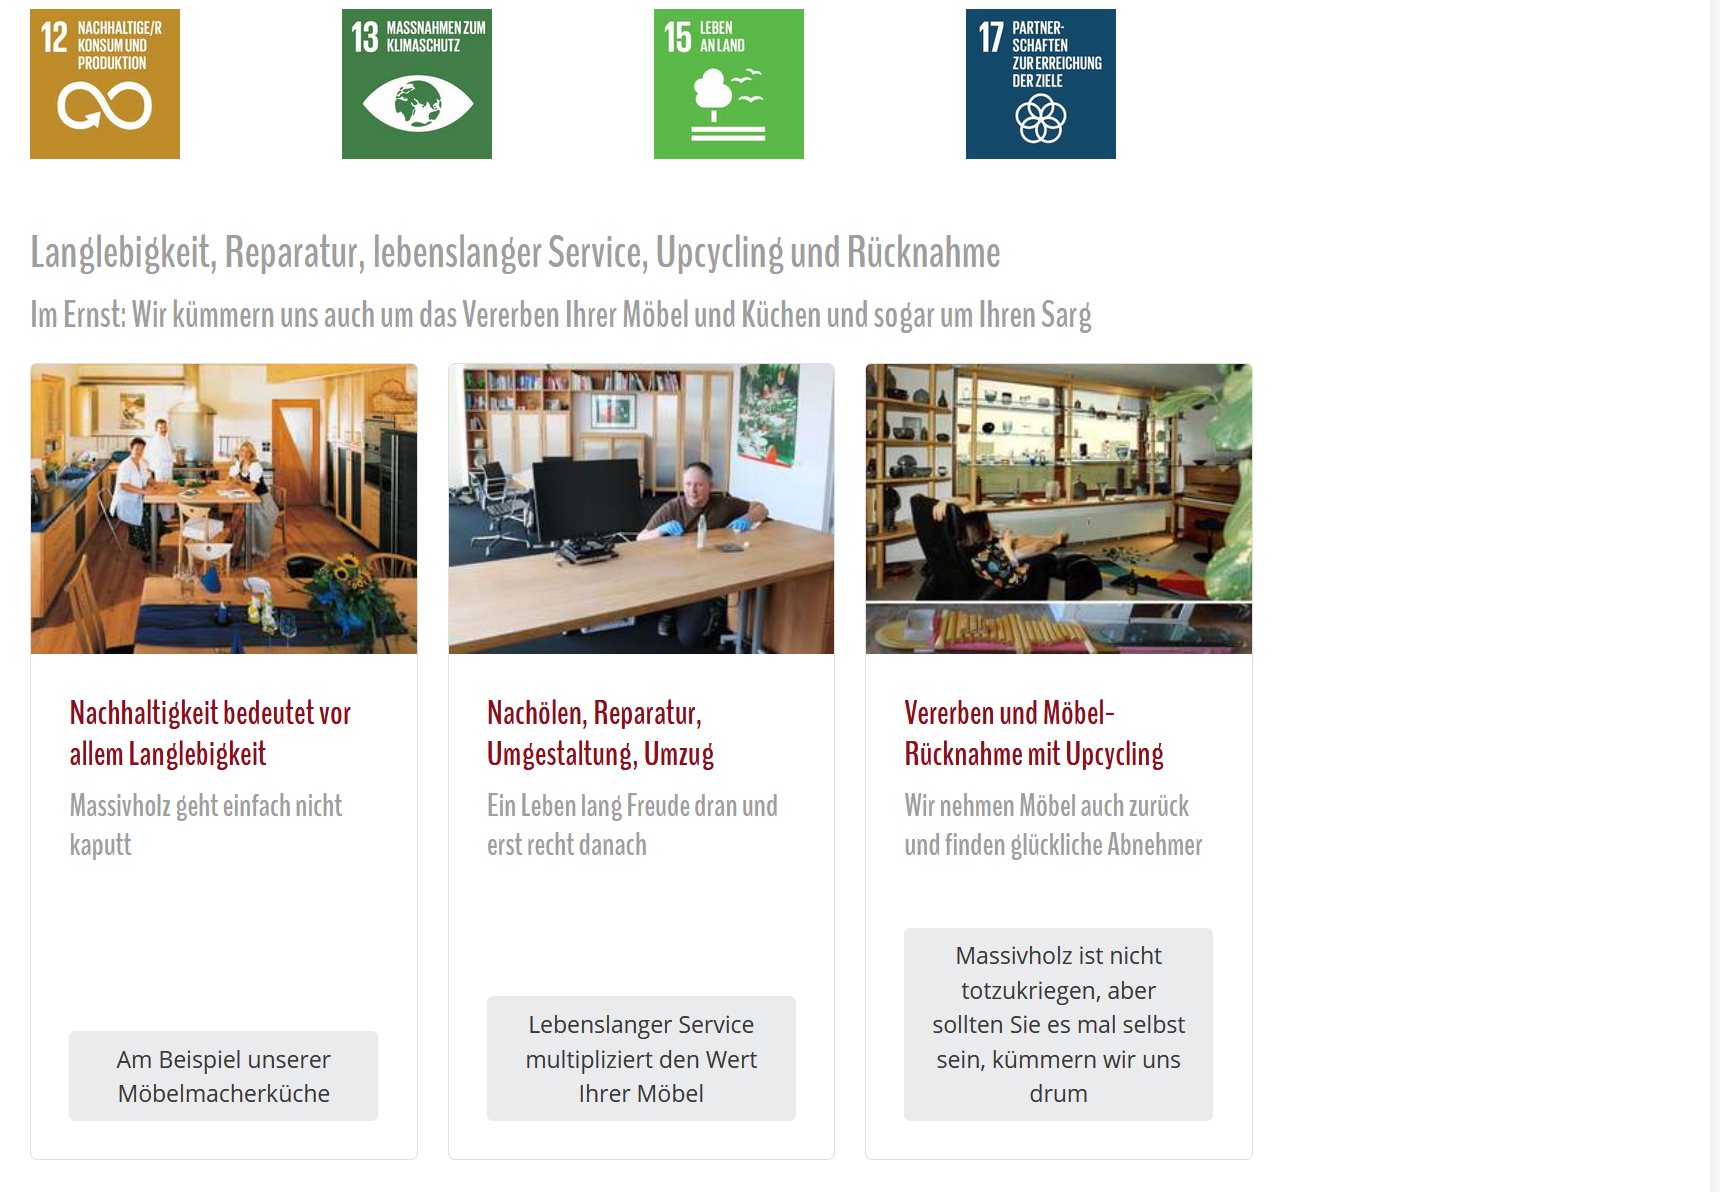Click the 'Massivholz ist nicht totzukriegen' button
This screenshot has width=1720, height=1192.
tap(1058, 1024)
